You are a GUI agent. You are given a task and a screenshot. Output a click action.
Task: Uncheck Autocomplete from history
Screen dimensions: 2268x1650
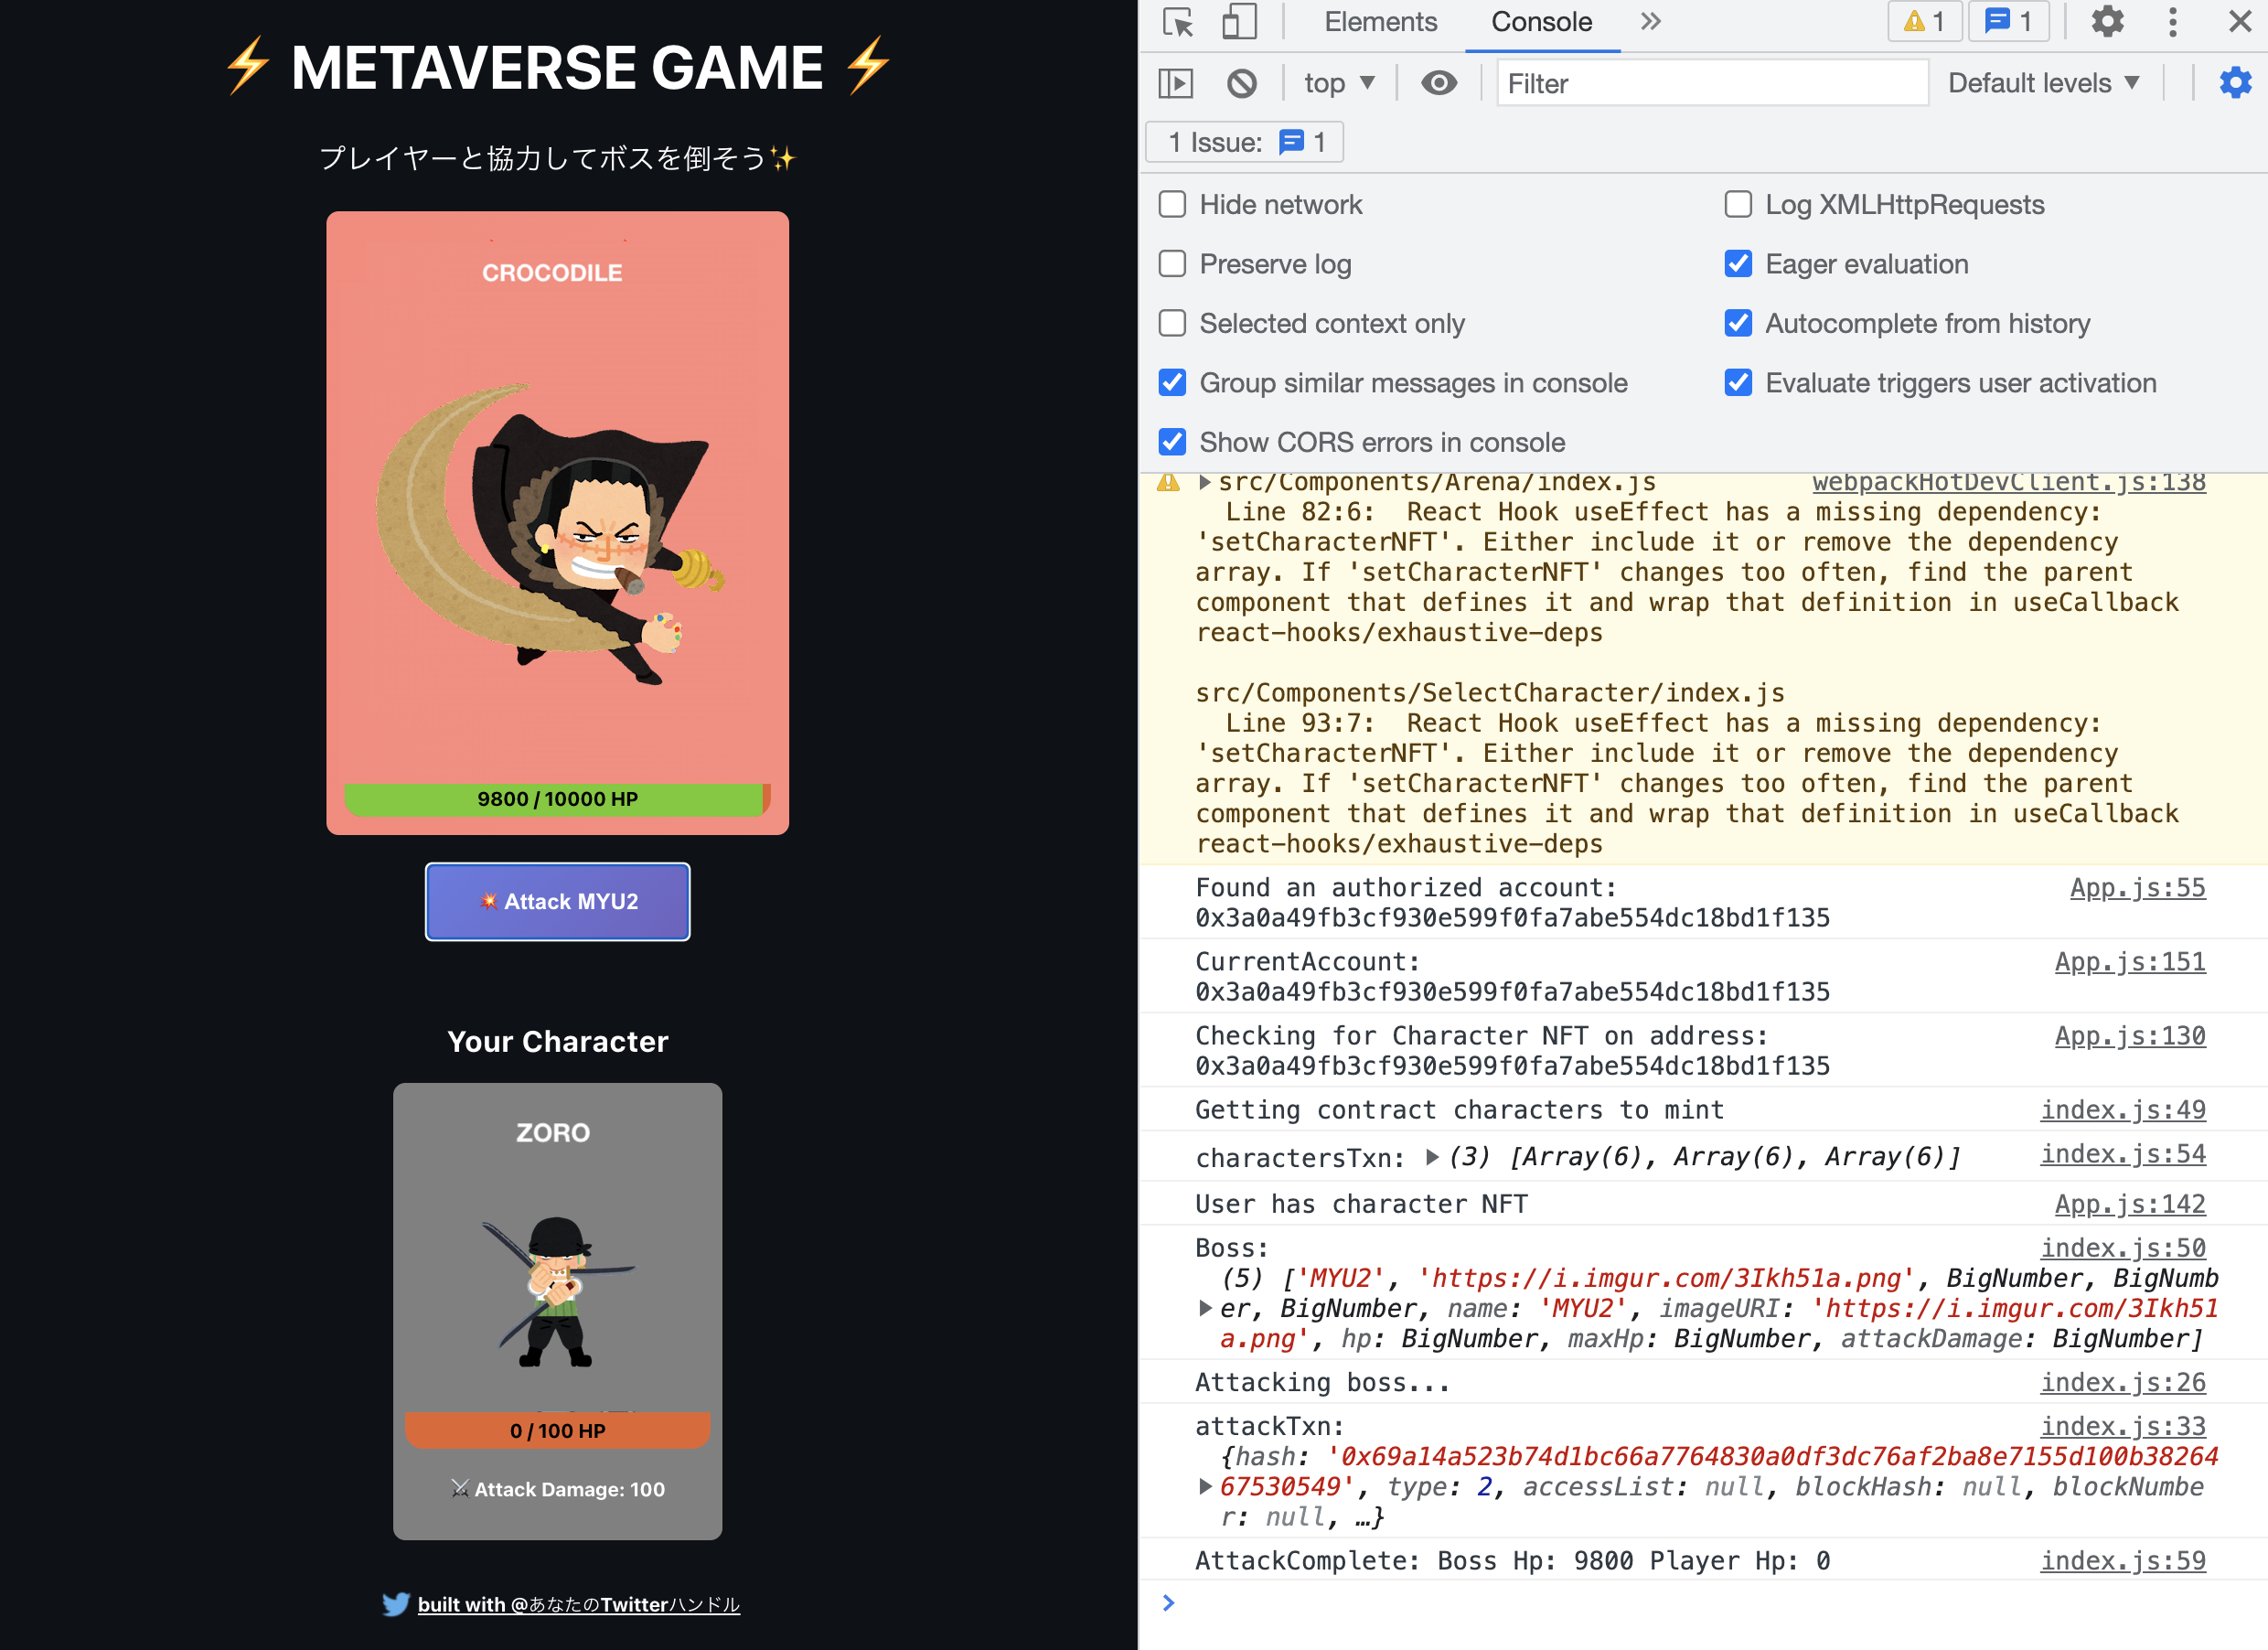tap(1738, 324)
